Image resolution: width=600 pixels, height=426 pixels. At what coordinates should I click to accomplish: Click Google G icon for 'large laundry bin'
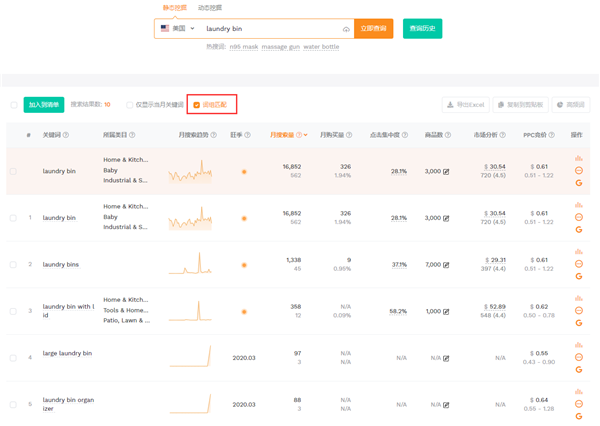tap(578, 370)
